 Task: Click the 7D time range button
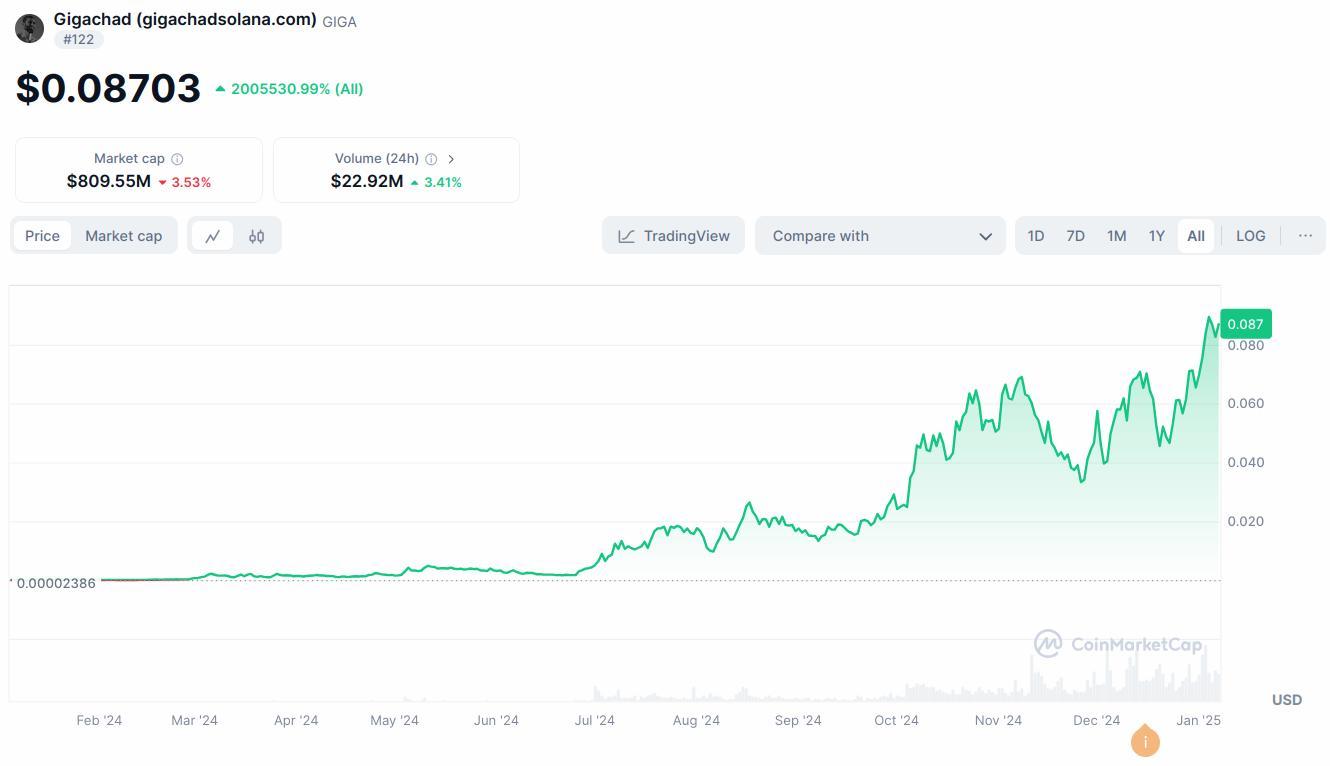click(1075, 235)
